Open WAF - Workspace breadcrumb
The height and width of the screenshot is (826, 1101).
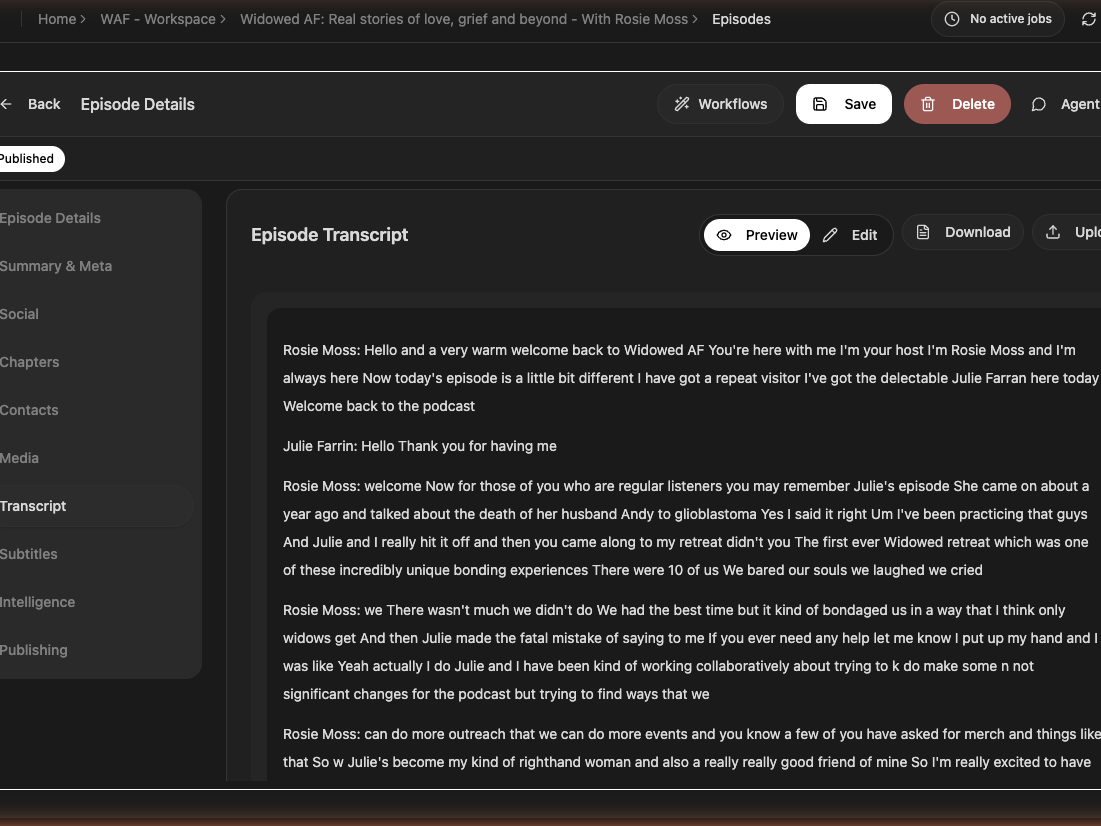tap(158, 19)
